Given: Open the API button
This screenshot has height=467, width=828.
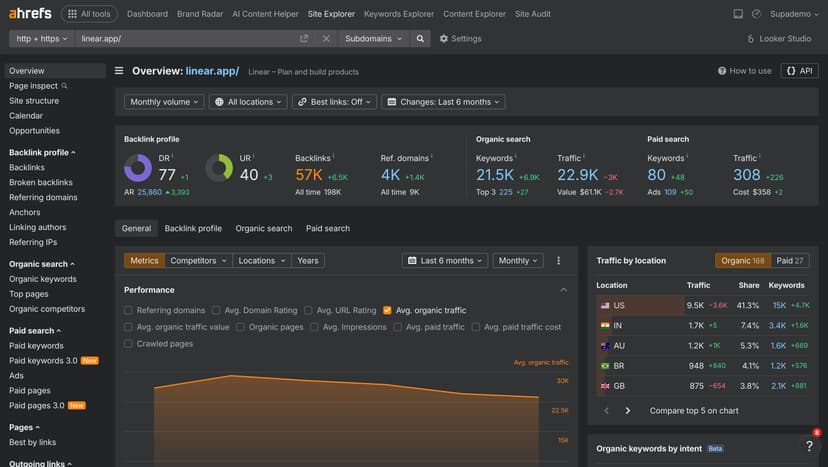Looking at the screenshot, I should [799, 71].
